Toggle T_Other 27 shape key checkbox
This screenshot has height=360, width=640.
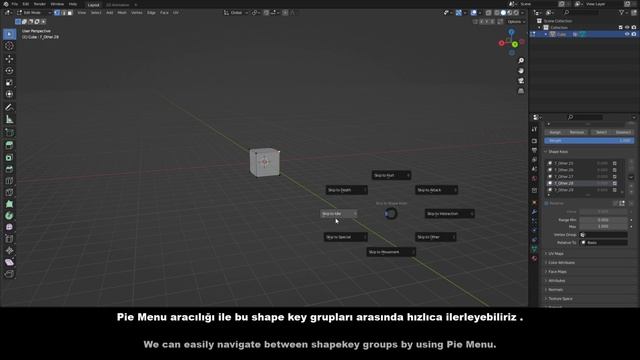[614, 177]
